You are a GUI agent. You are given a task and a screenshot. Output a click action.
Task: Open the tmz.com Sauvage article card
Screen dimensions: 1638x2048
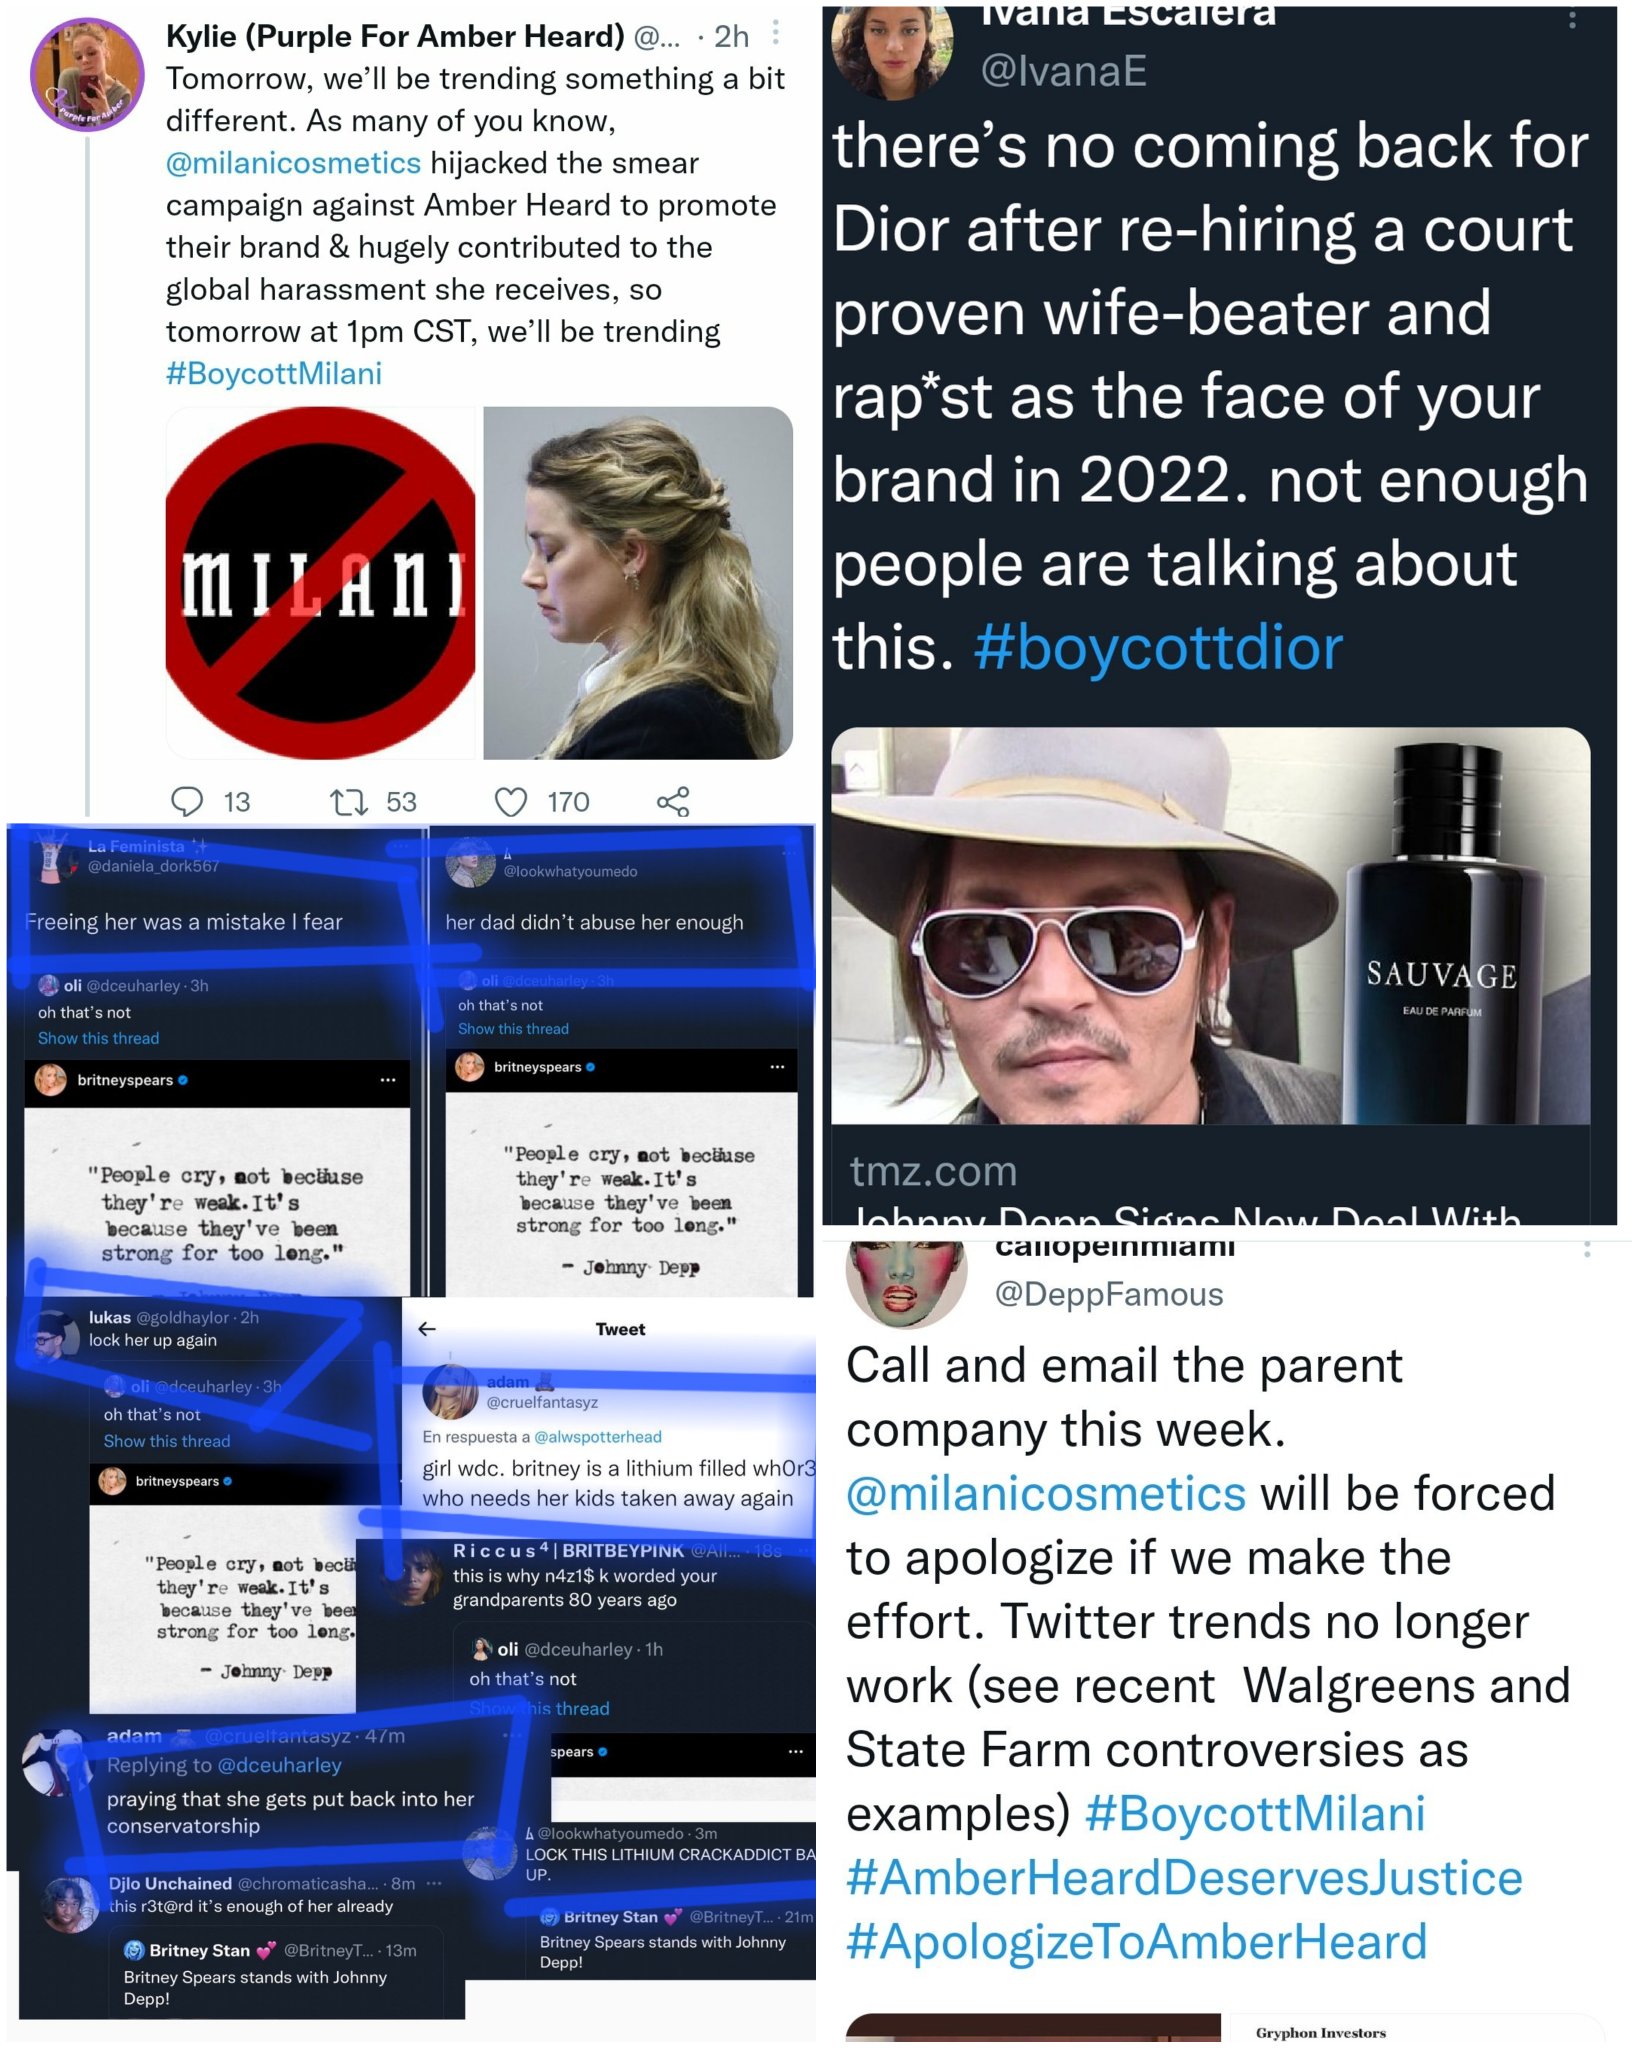click(1210, 975)
